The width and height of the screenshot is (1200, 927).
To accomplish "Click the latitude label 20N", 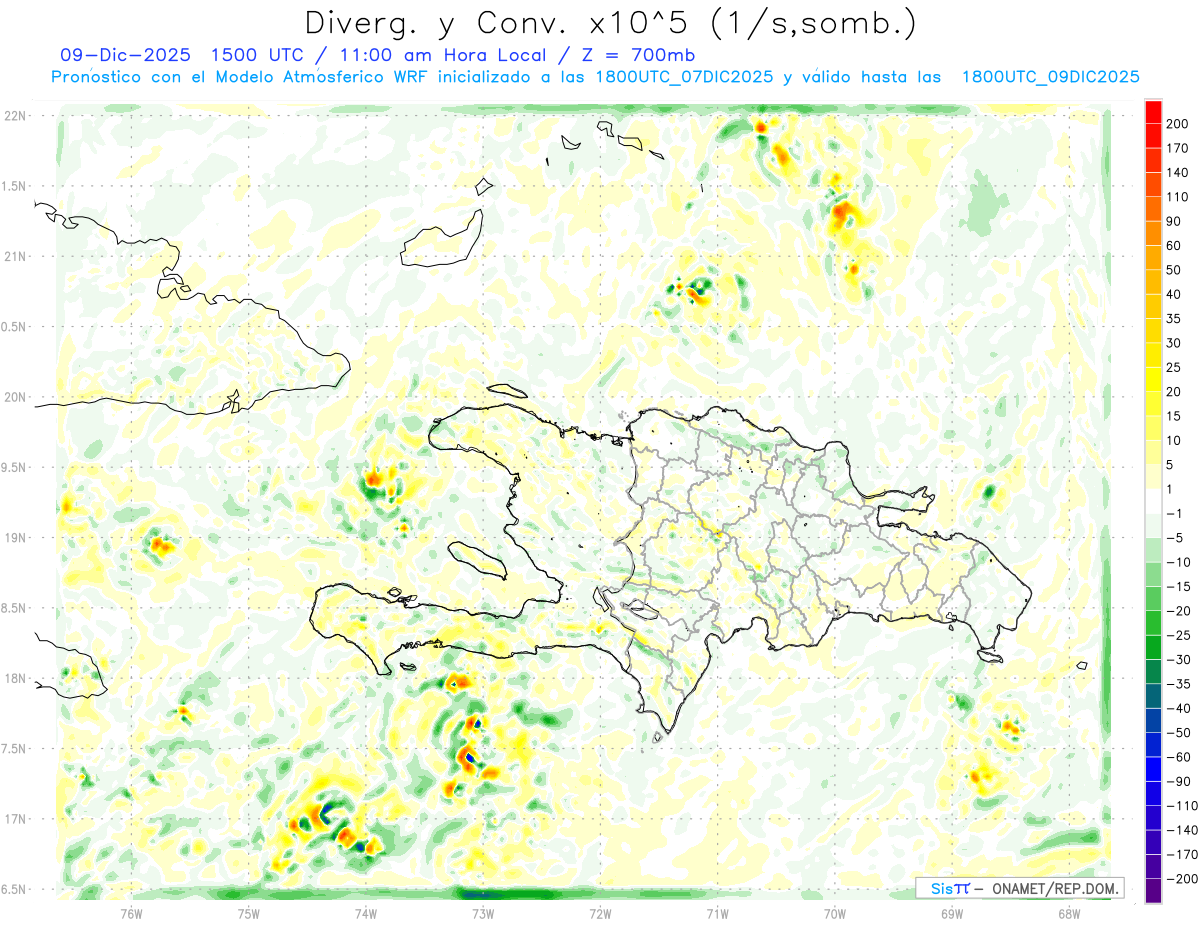I will pos(16,397).
